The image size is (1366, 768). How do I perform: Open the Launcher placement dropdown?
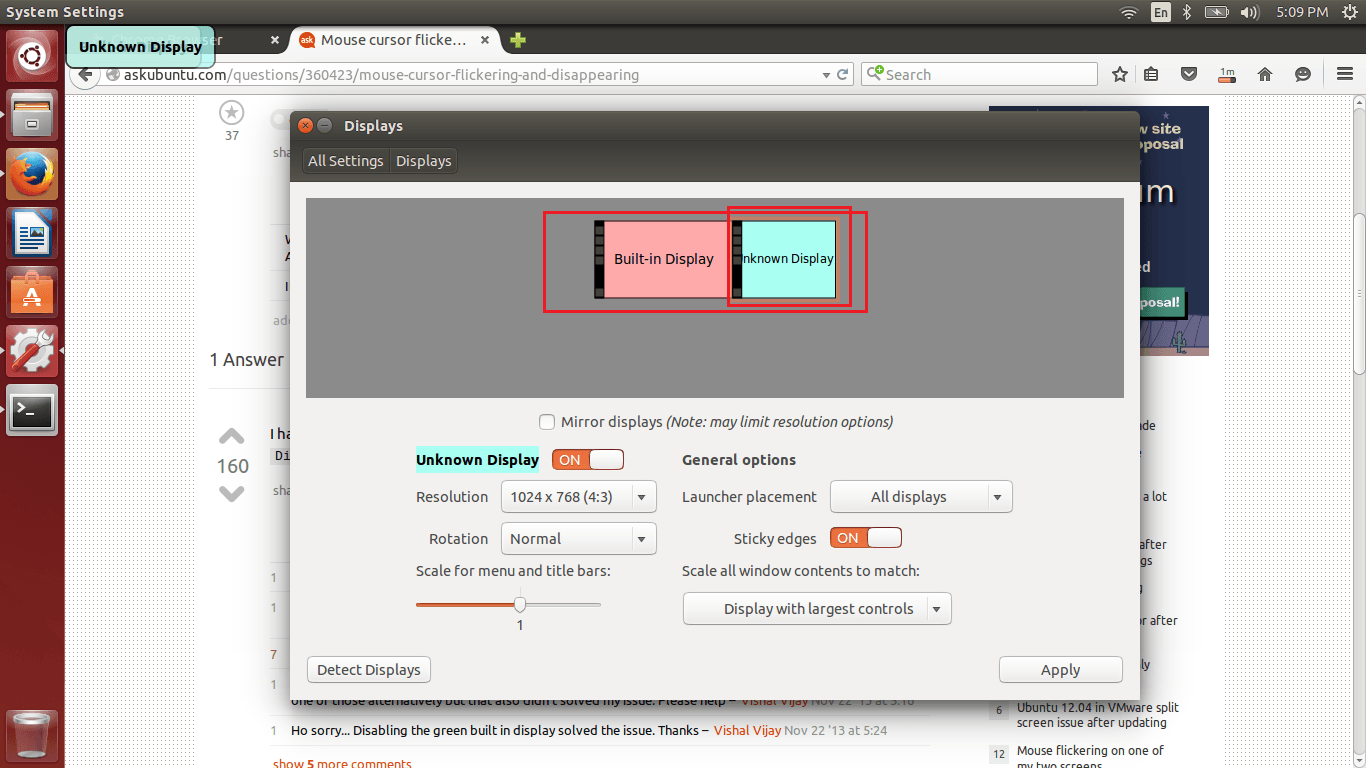pyautogui.click(x=920, y=496)
